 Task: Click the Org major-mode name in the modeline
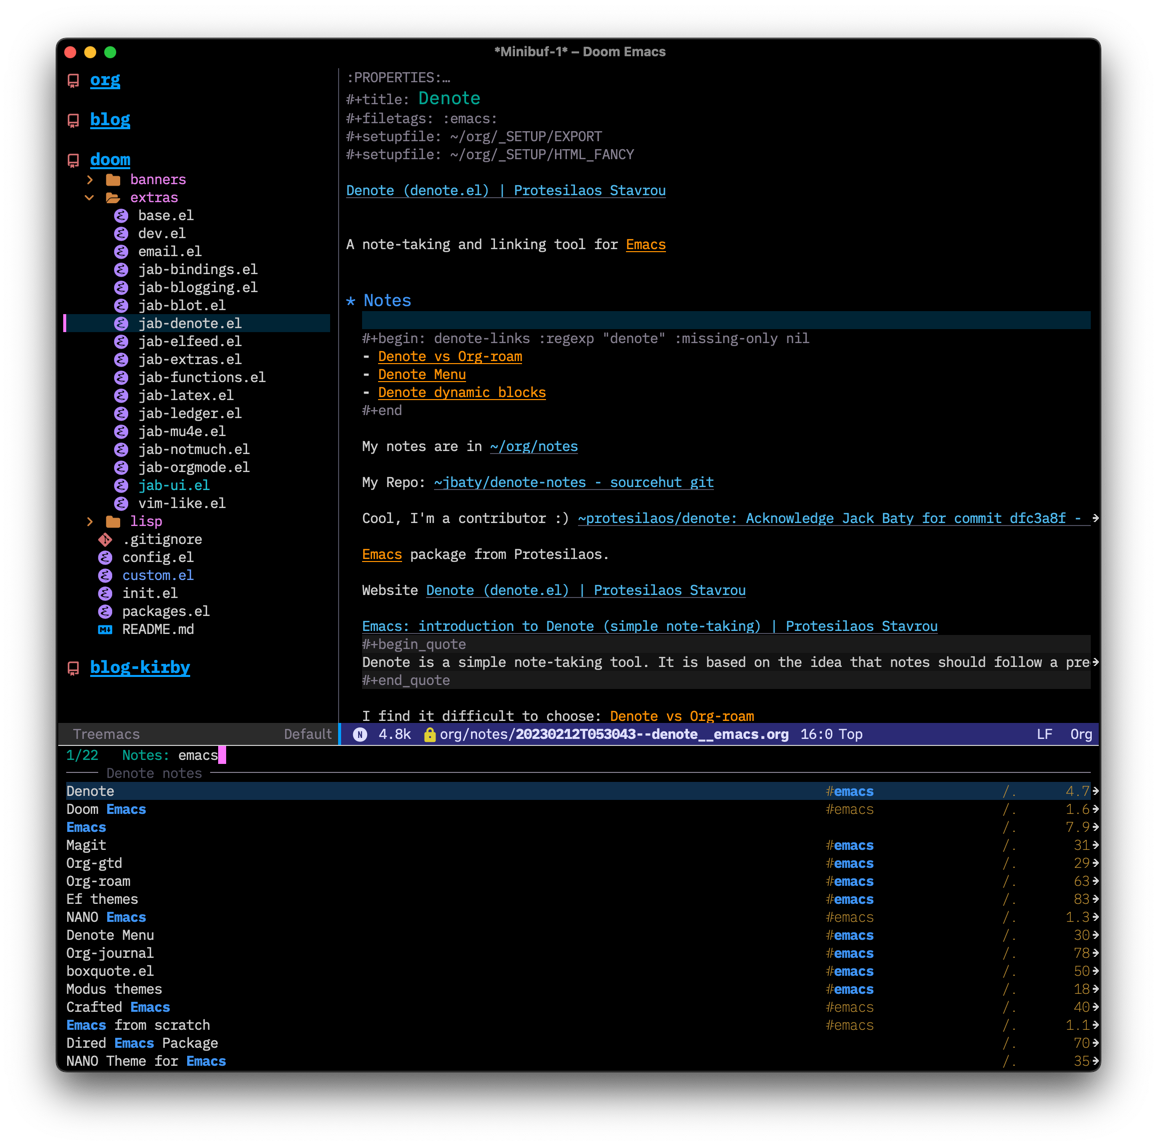point(1081,733)
